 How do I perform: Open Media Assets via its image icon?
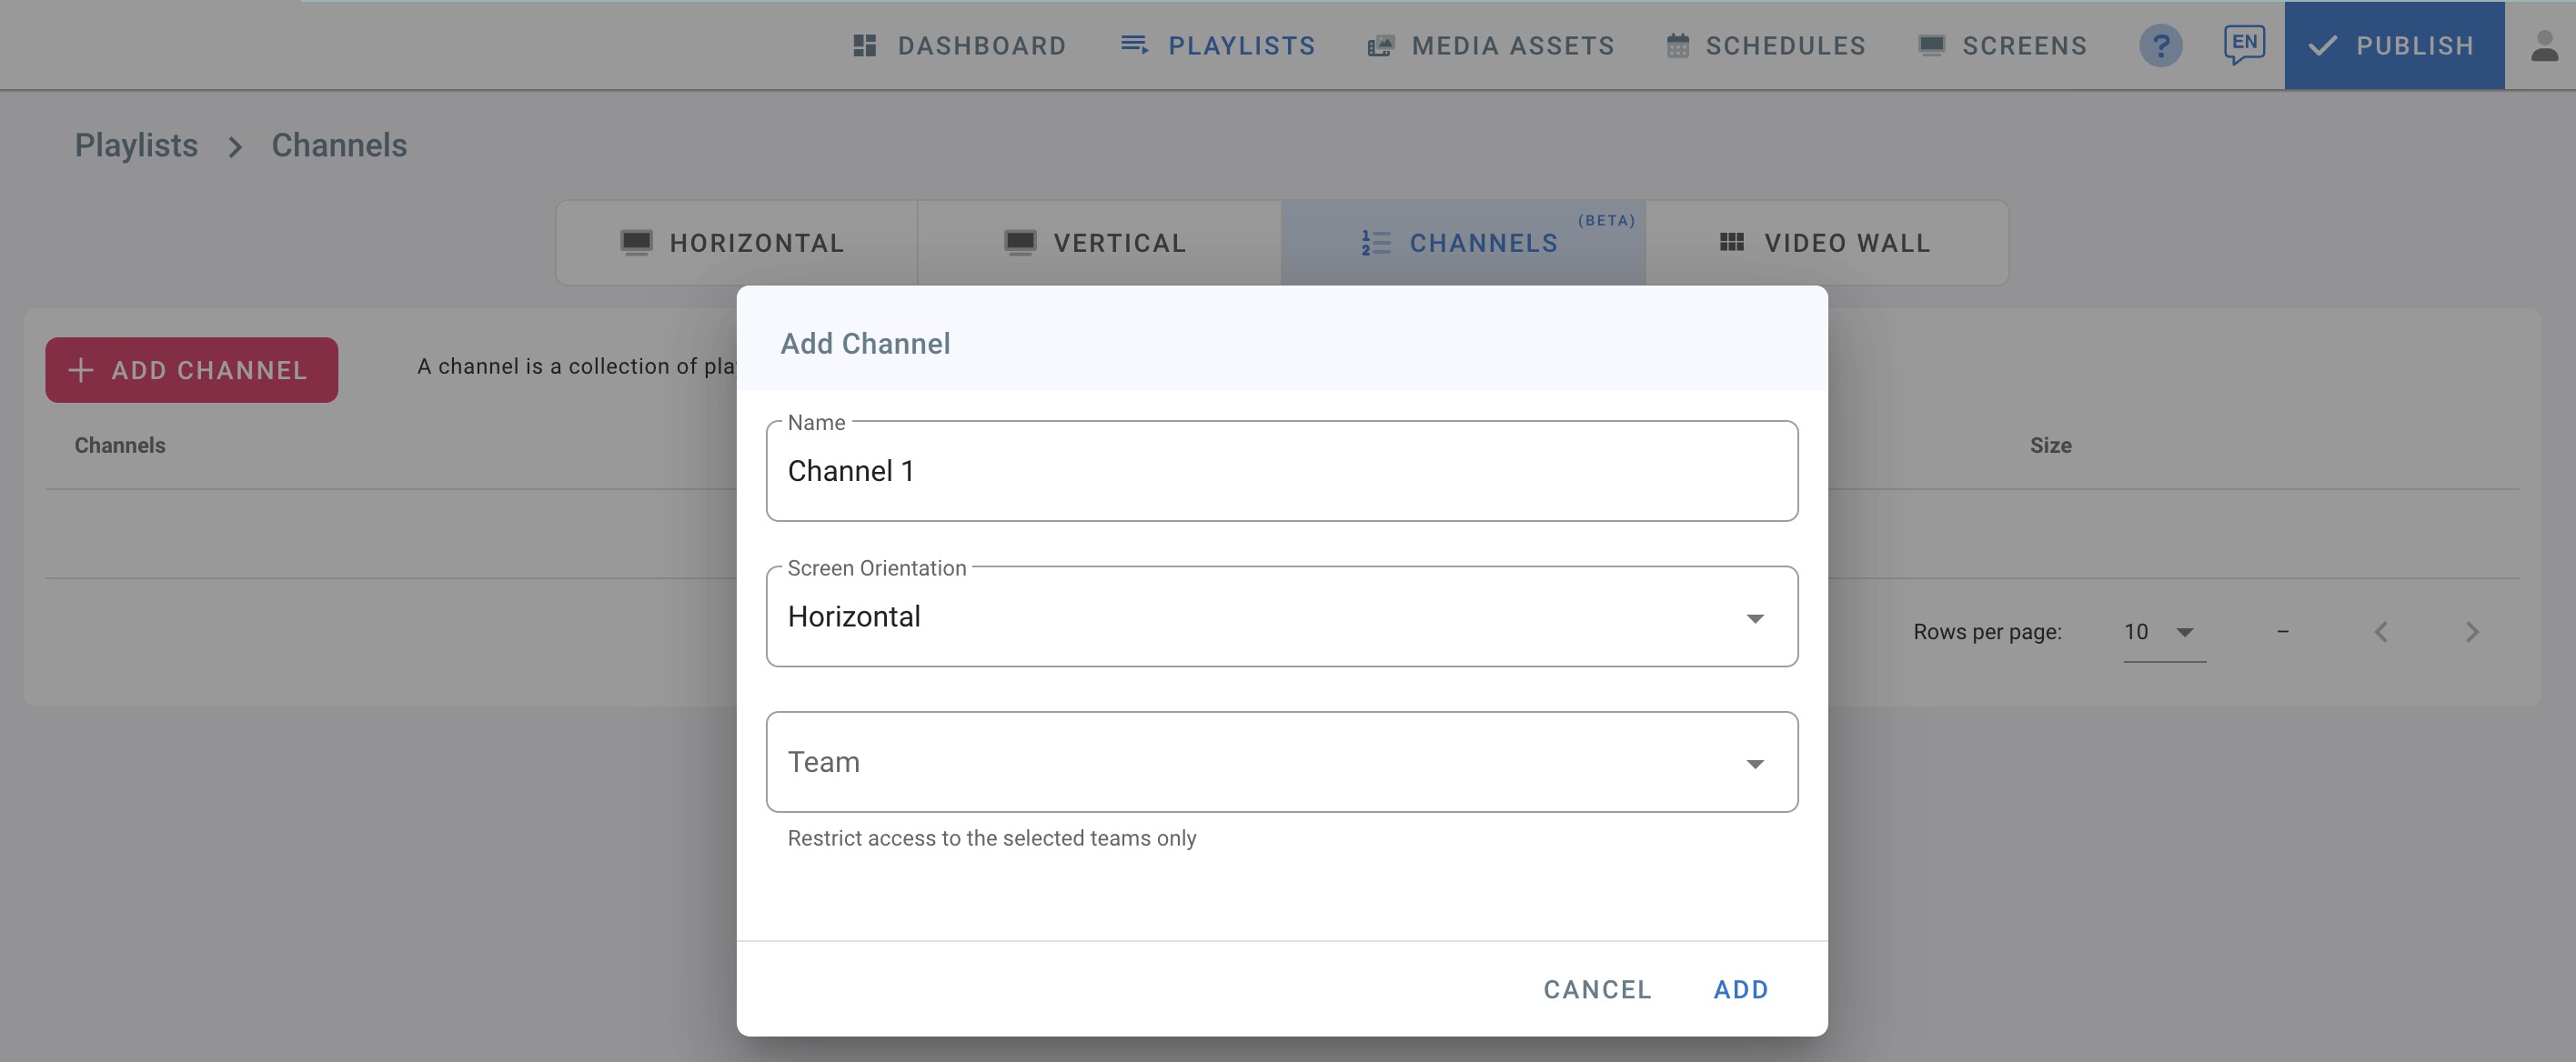1380,45
